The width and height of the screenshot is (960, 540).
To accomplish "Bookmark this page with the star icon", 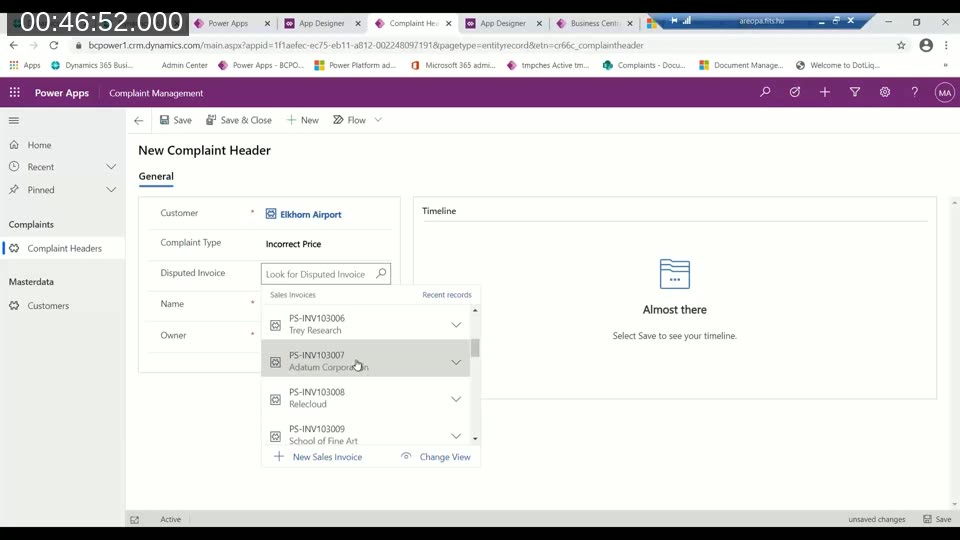I will [901, 45].
